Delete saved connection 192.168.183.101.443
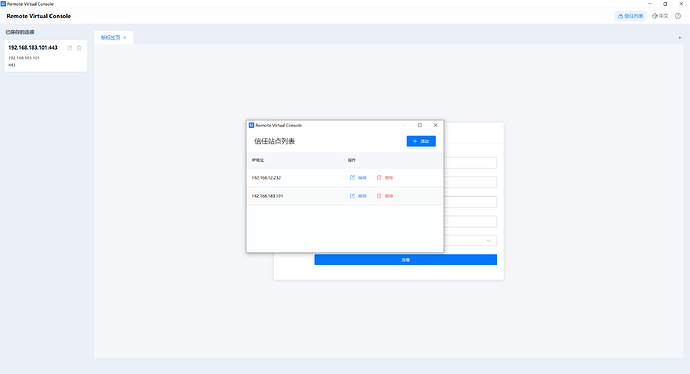 tap(79, 48)
